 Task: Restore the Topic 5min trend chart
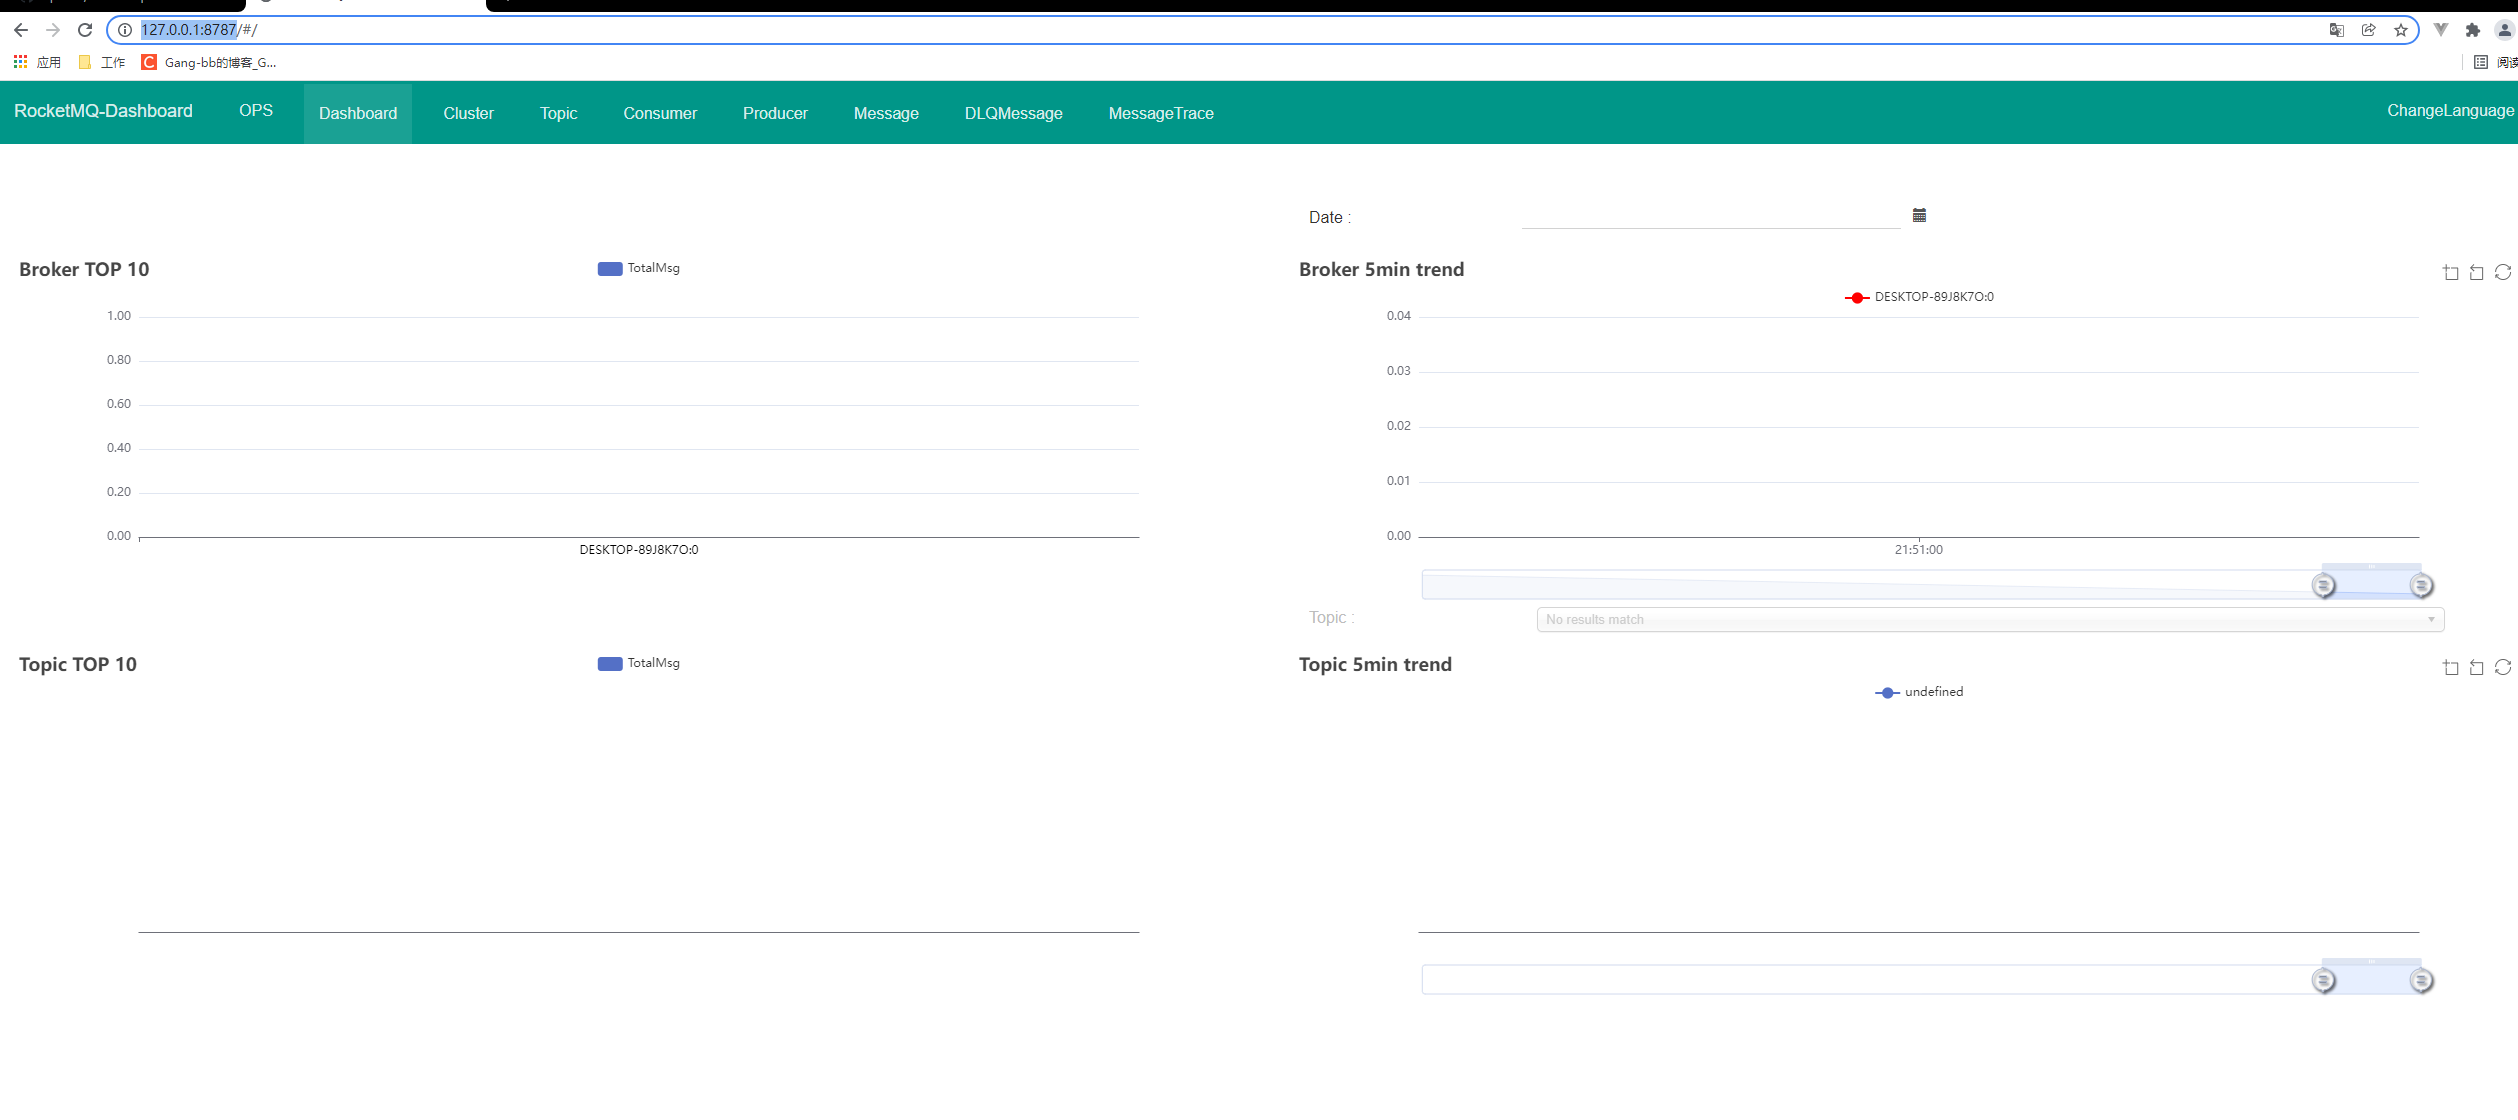pos(2503,667)
